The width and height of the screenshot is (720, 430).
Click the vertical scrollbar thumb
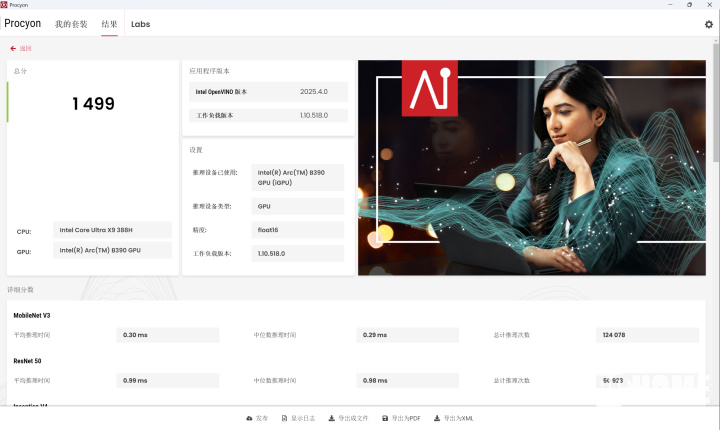pyautogui.click(x=716, y=102)
